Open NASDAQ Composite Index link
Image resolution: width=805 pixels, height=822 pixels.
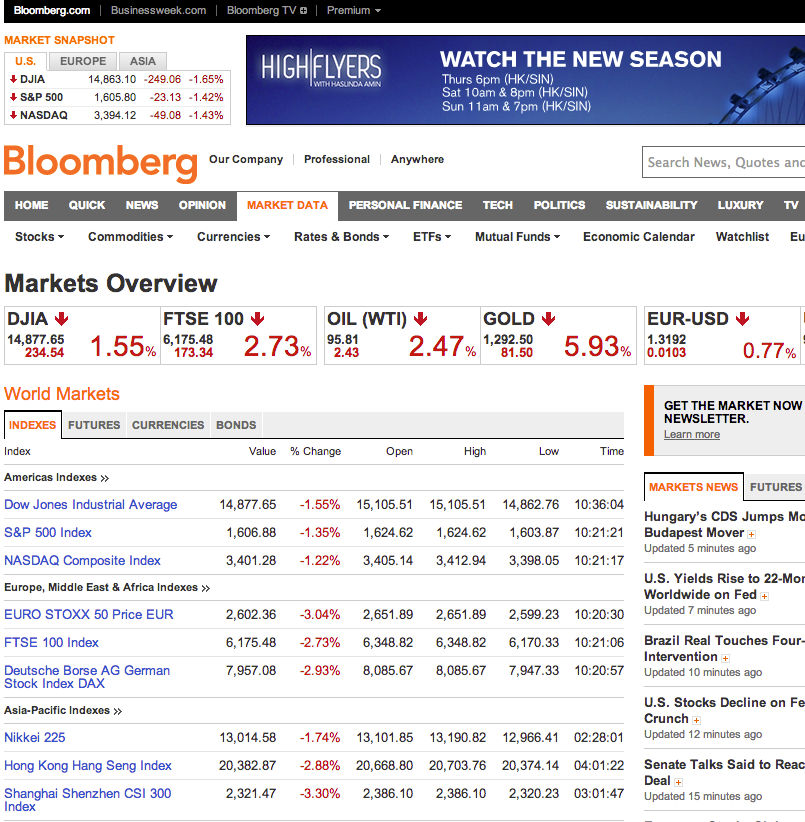[82, 560]
